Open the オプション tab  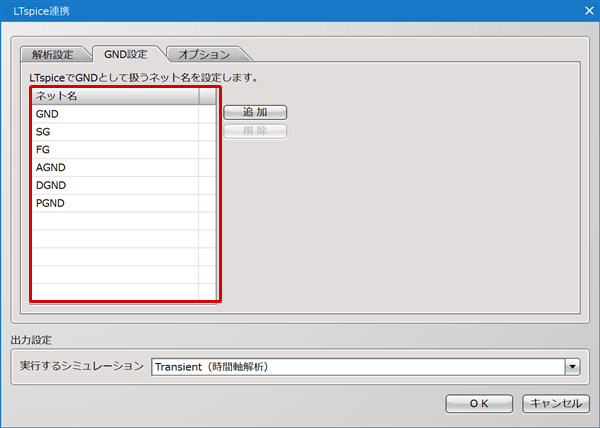click(204, 54)
